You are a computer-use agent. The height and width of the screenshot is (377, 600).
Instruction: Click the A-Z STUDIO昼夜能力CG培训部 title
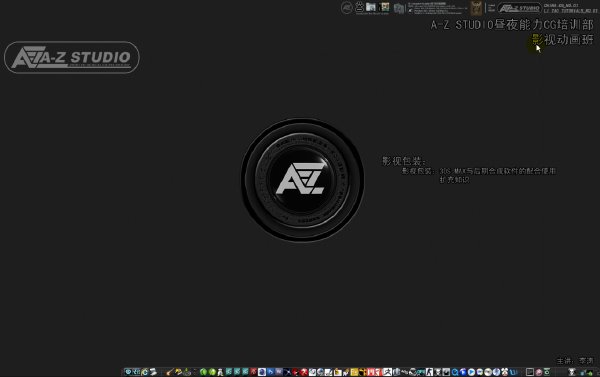(x=512, y=25)
